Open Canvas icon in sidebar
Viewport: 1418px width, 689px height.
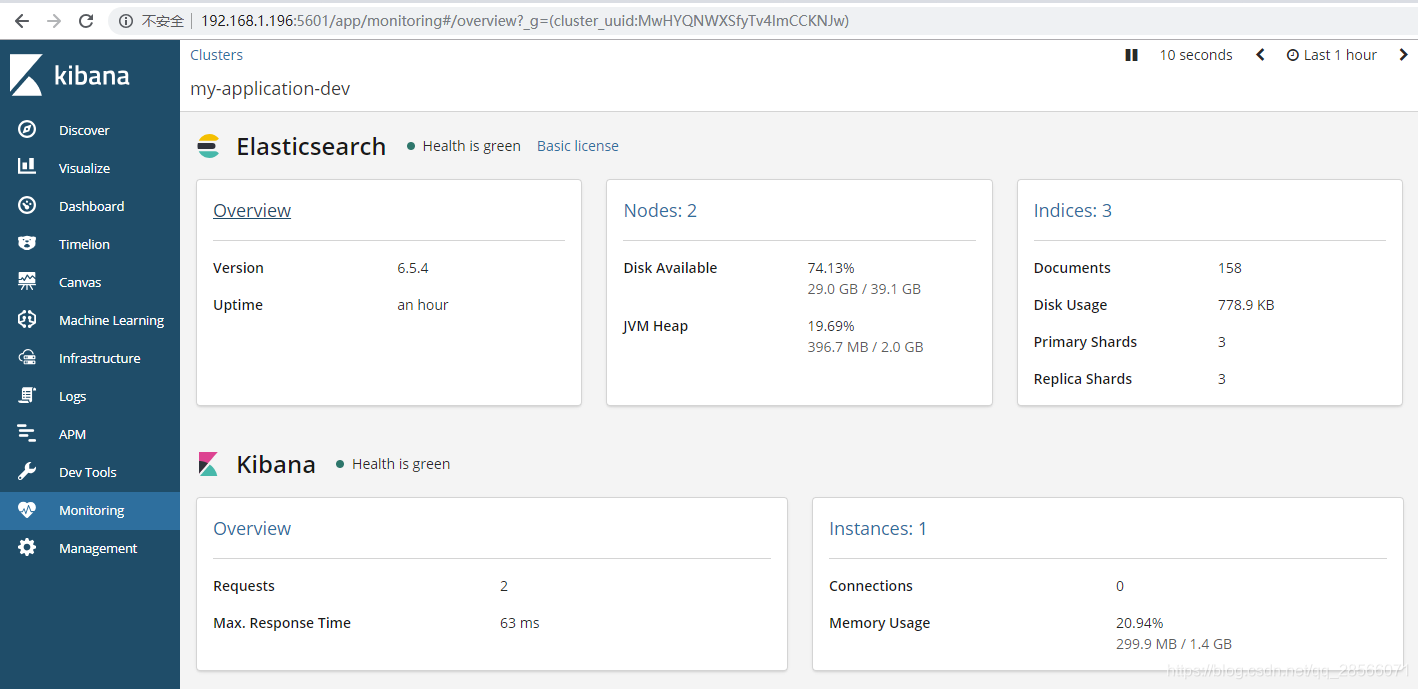(27, 282)
